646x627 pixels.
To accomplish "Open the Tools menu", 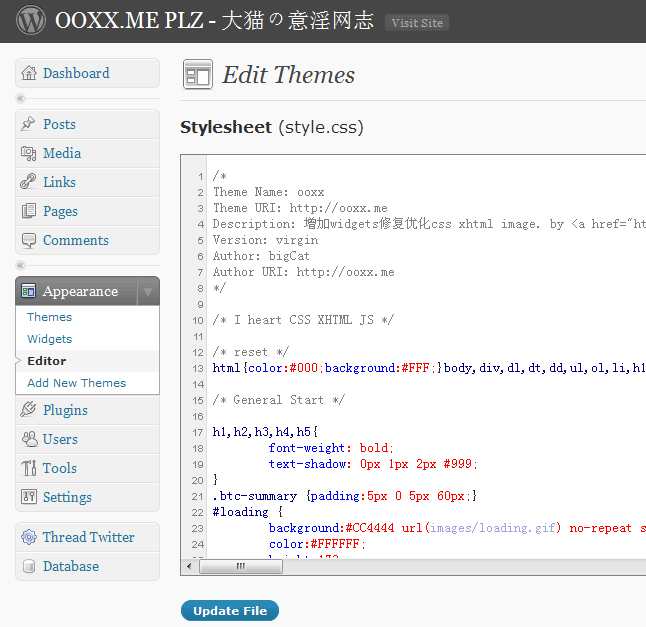I will [87, 468].
